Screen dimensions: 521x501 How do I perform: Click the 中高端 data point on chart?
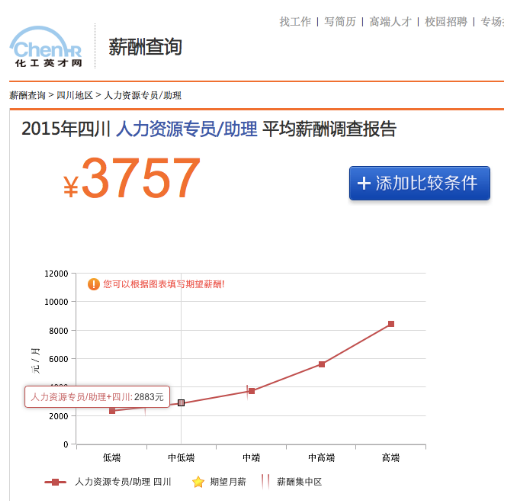click(322, 364)
